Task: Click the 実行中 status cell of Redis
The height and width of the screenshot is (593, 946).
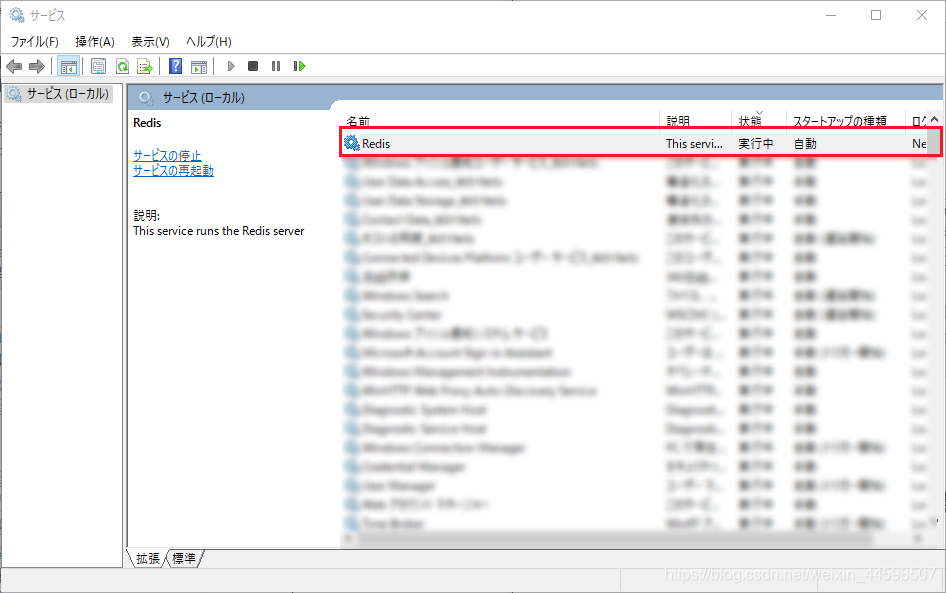Action: (756, 144)
